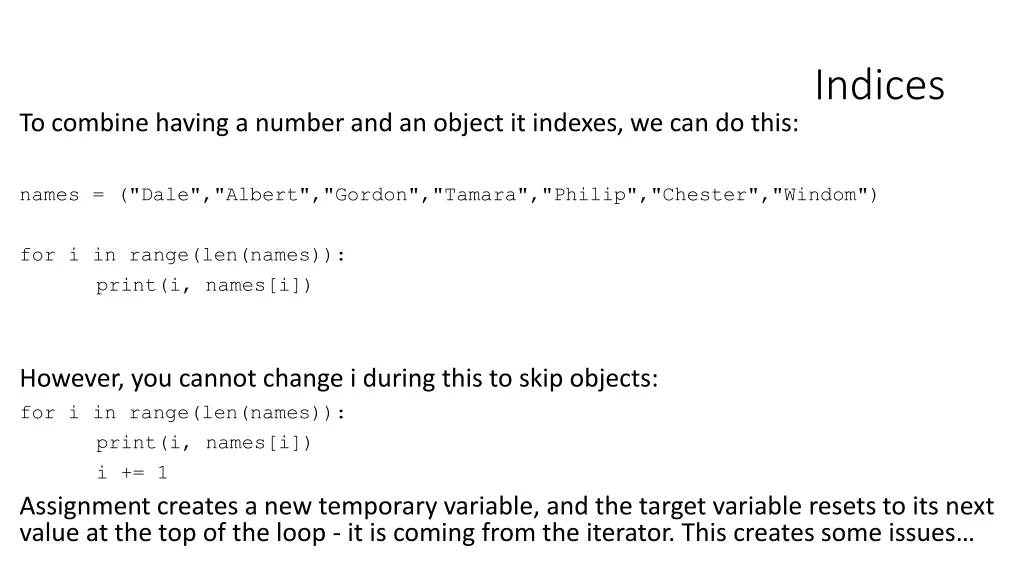Click the names tuple assignment line
1024x576 pixels.
pyautogui.click(x=449, y=195)
